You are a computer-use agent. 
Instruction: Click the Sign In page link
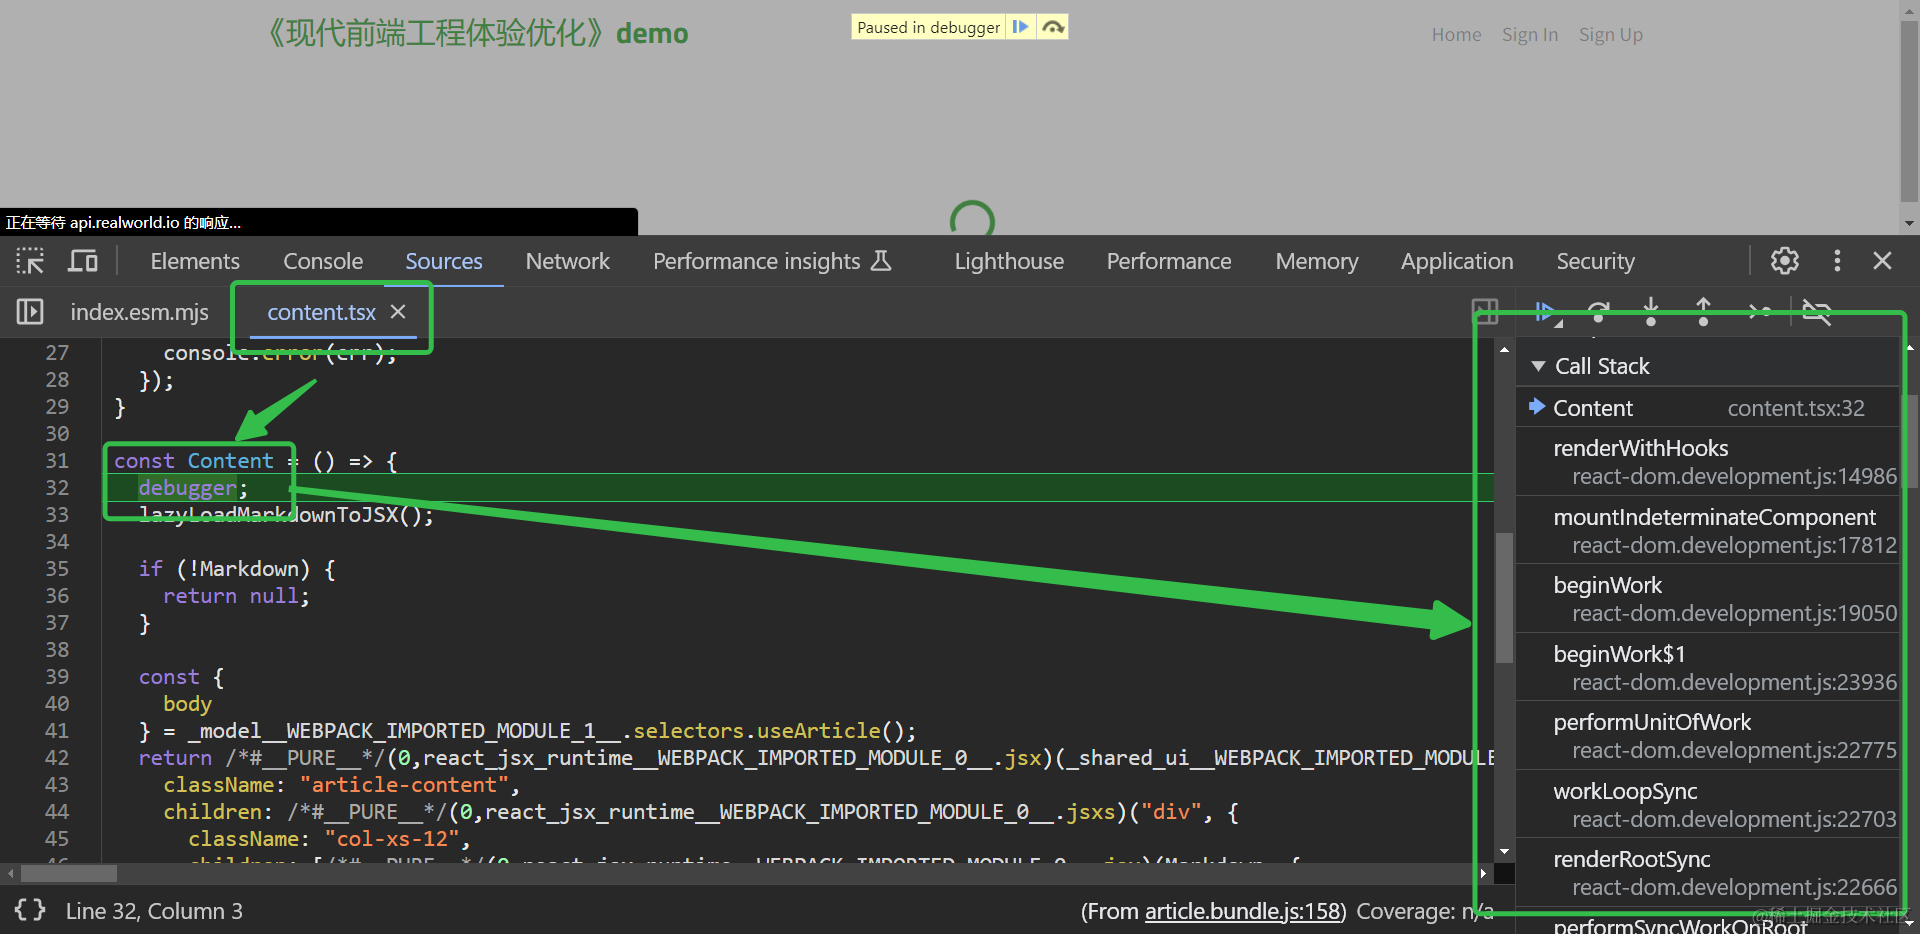pyautogui.click(x=1529, y=35)
